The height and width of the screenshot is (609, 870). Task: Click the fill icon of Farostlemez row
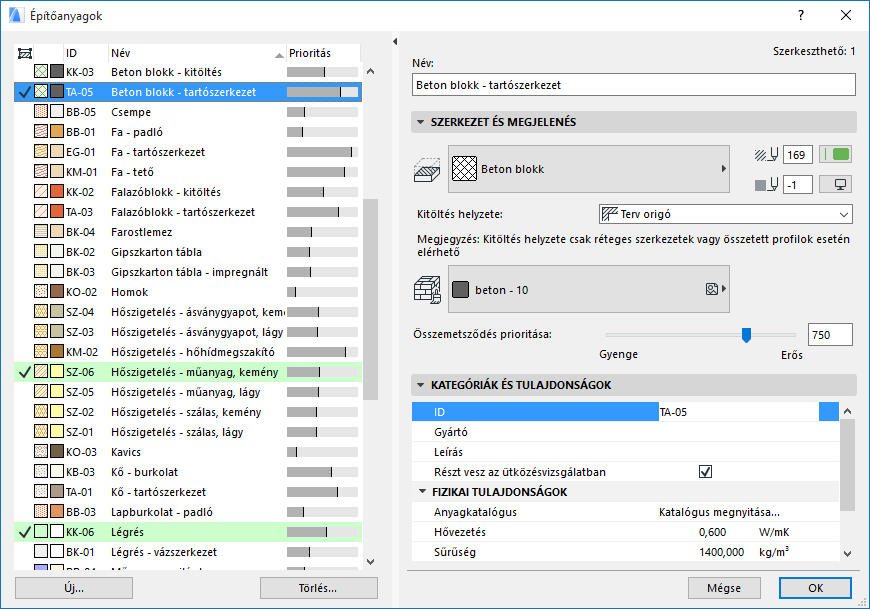(x=41, y=231)
